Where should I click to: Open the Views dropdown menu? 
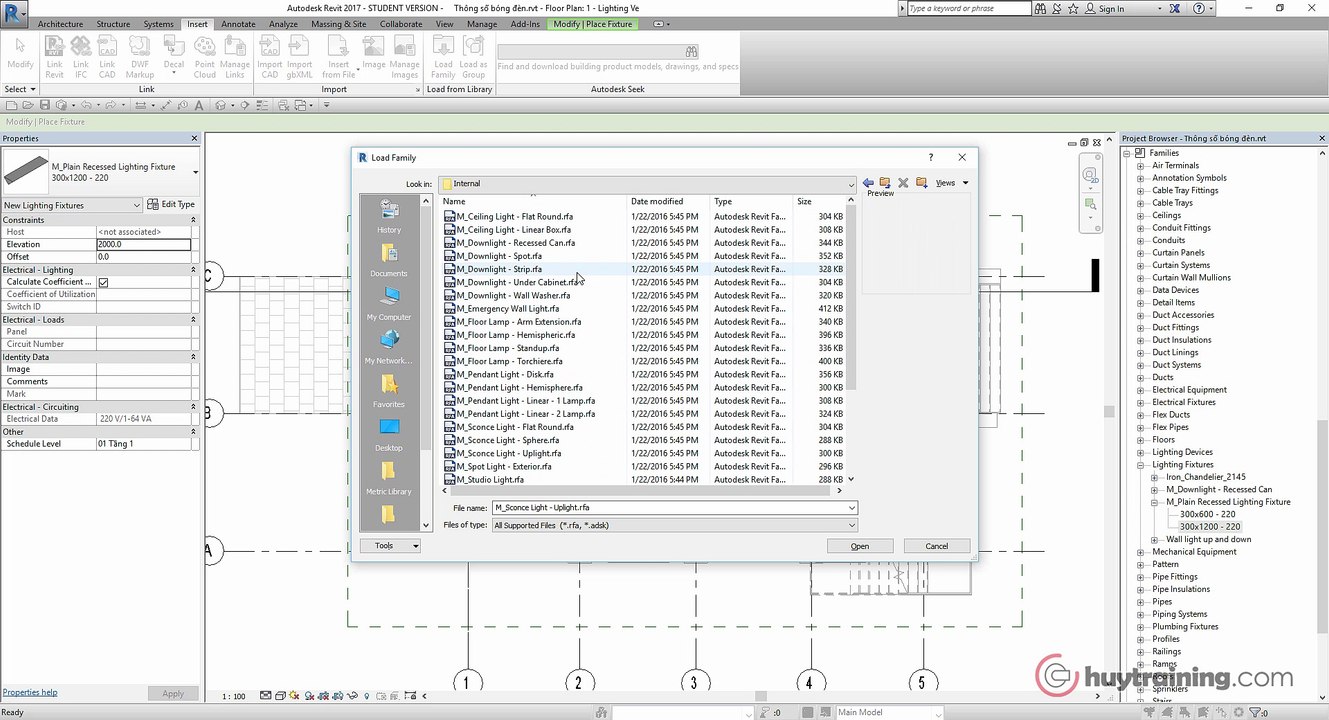952,183
